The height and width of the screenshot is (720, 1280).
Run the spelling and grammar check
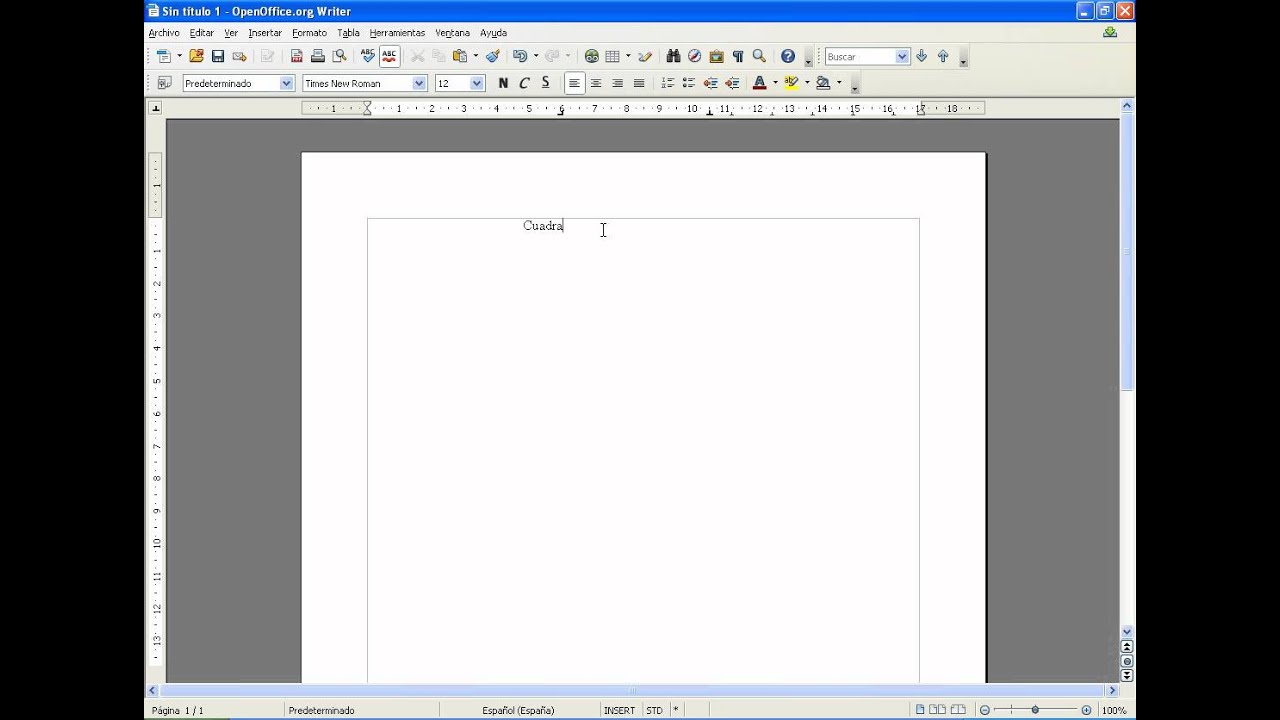[368, 57]
